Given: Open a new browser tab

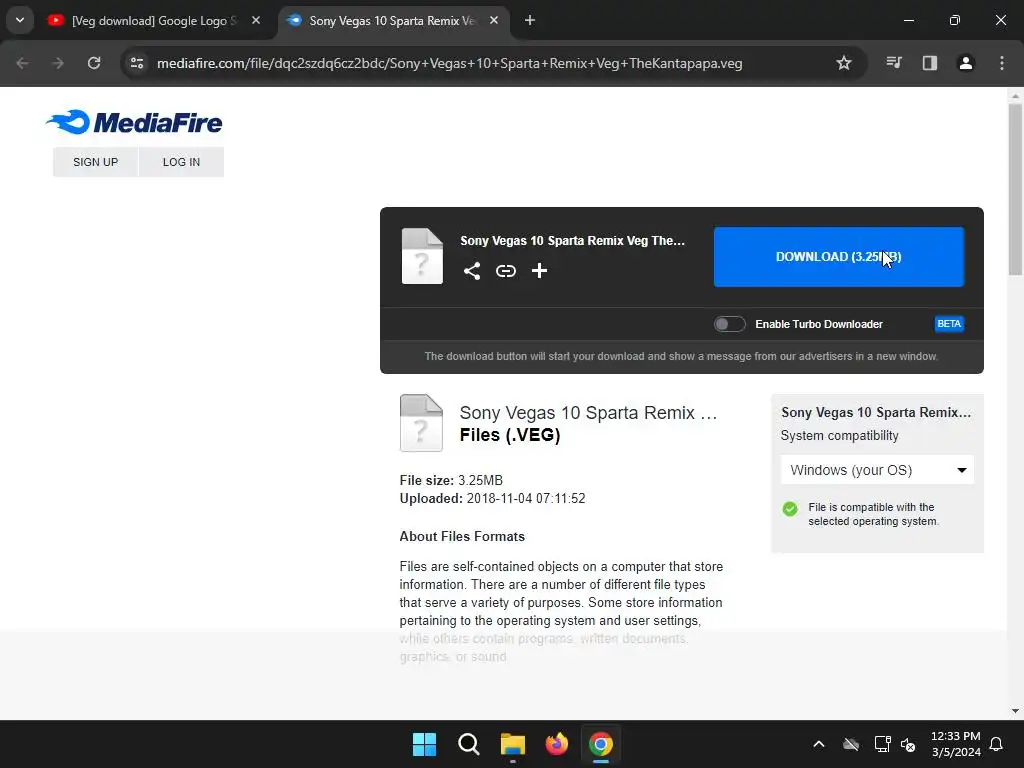Looking at the screenshot, I should coord(530,21).
